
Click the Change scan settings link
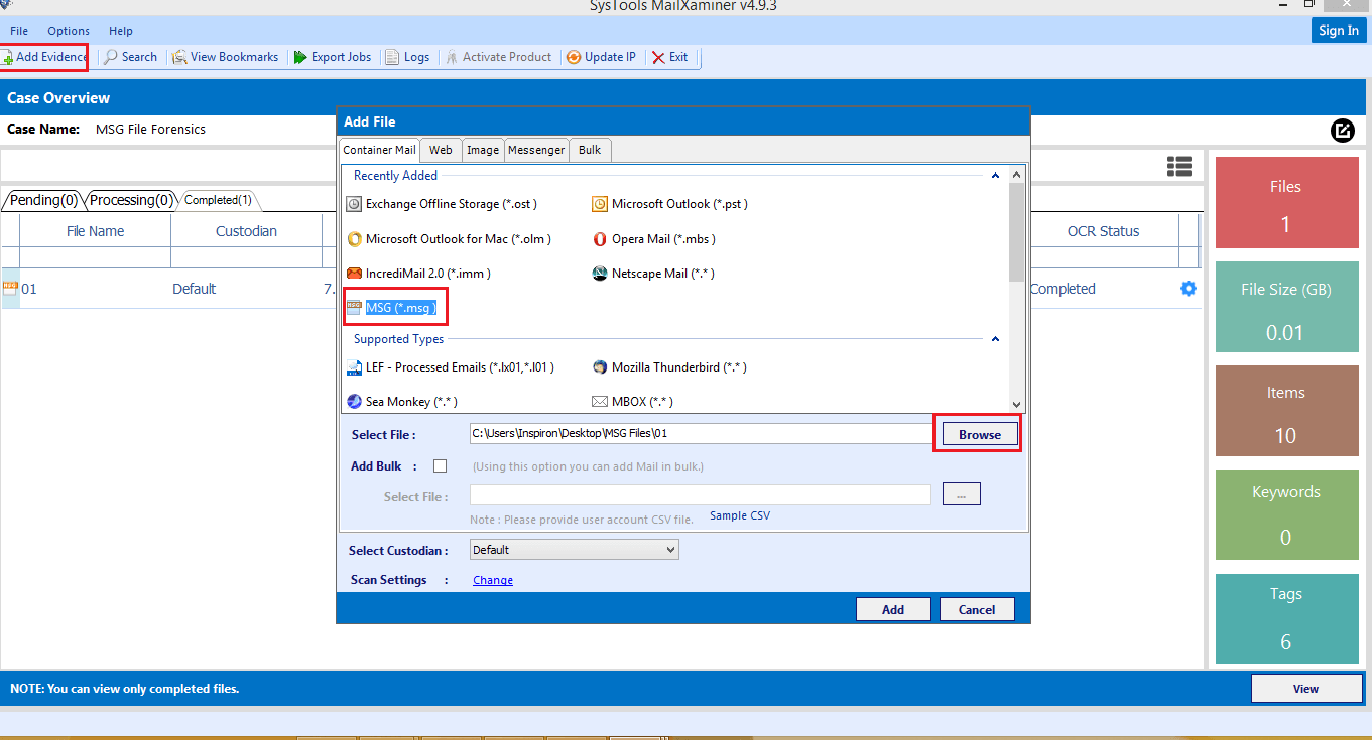pyautogui.click(x=493, y=580)
